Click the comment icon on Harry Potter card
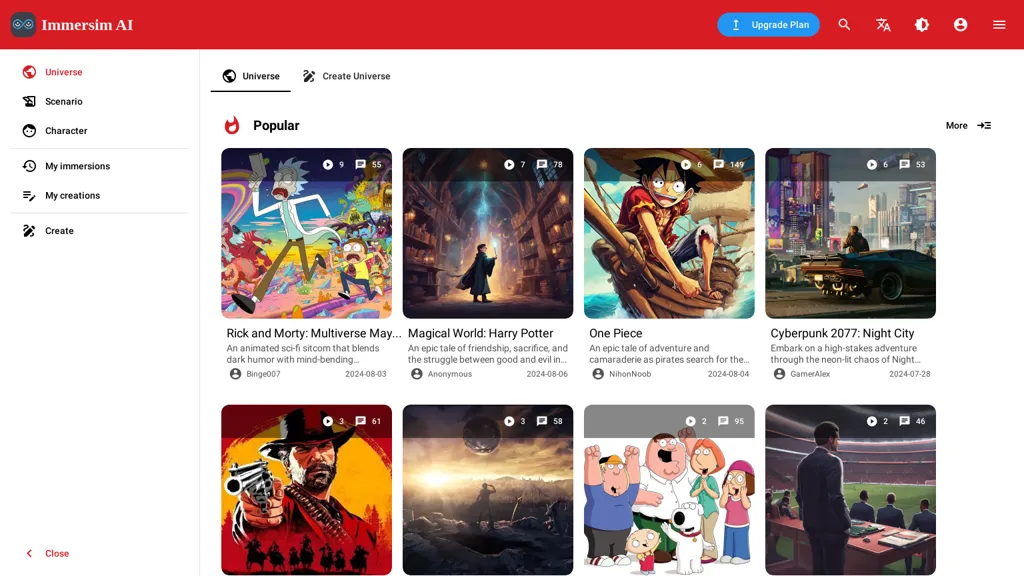The height and width of the screenshot is (576, 1024). 542,165
